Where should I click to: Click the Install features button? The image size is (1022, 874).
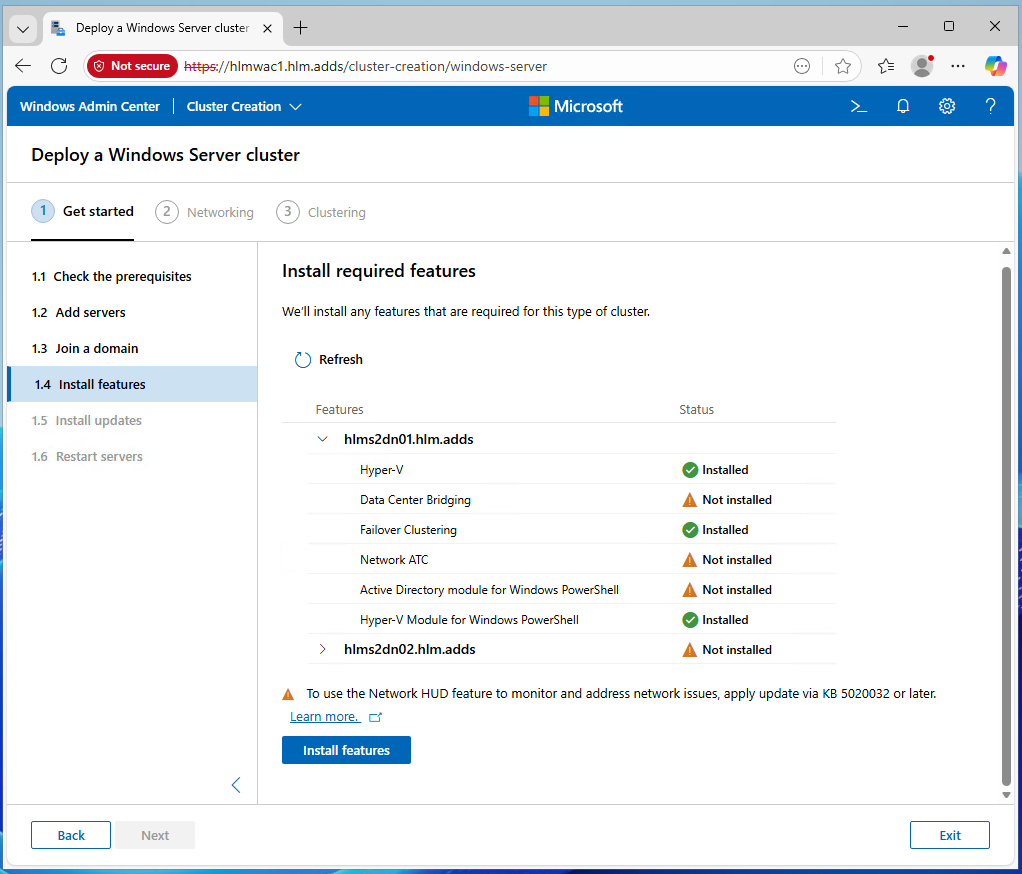click(x=346, y=750)
